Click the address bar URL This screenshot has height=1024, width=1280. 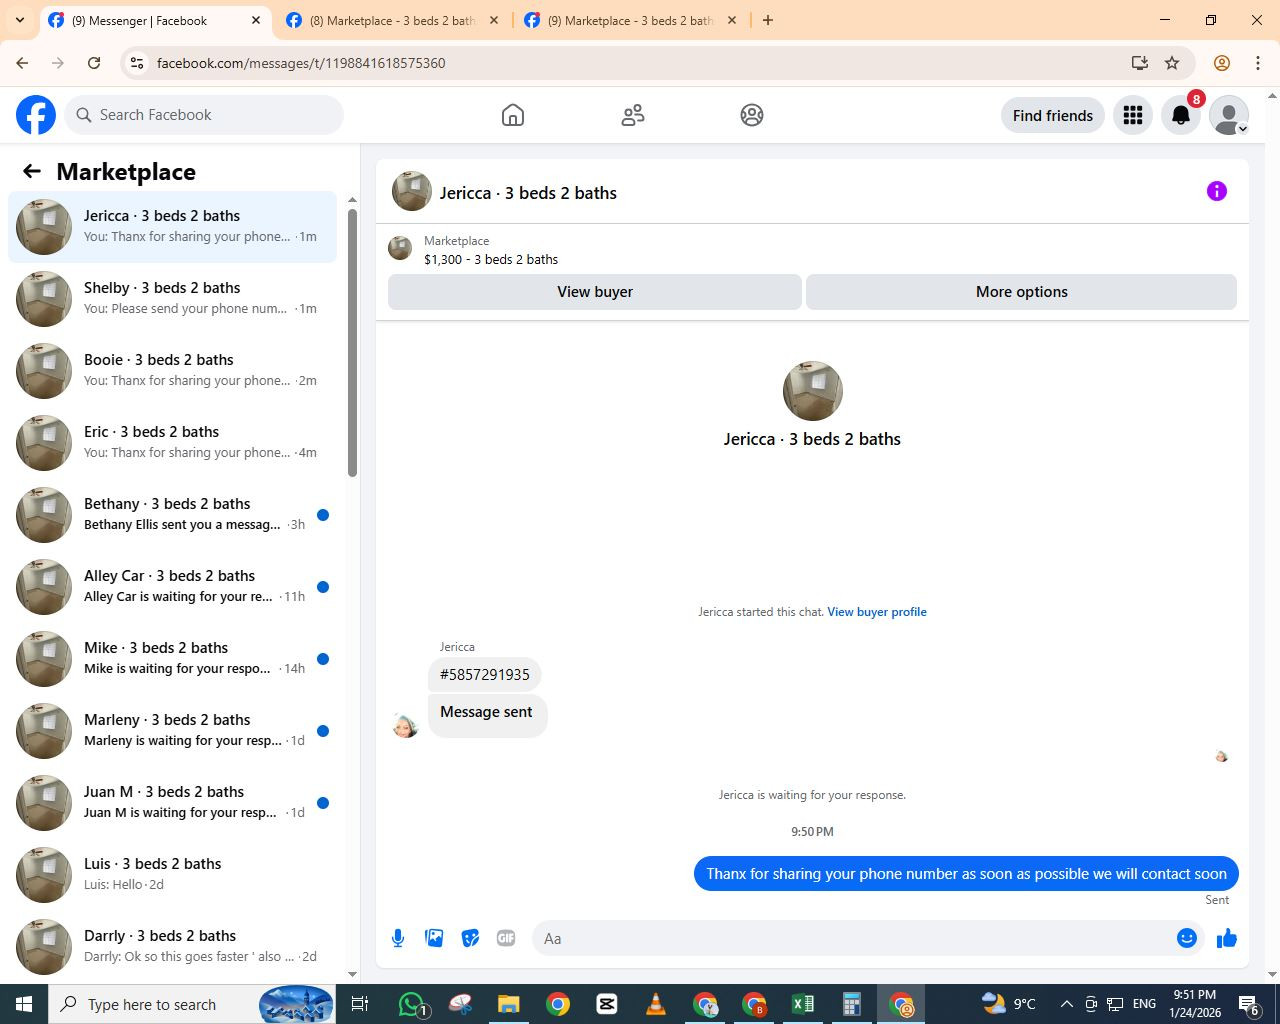301,63
